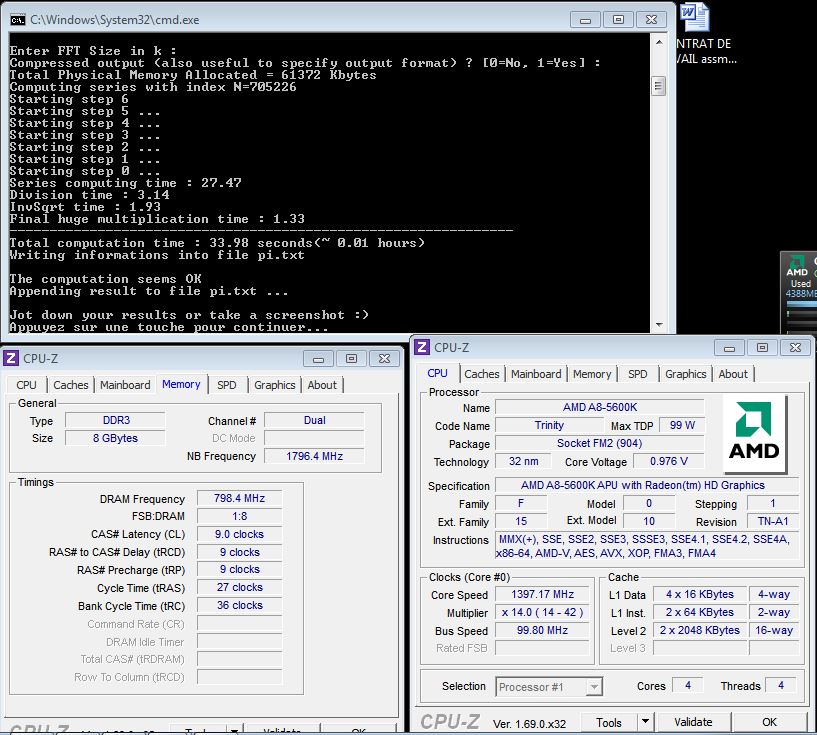Open the cmd.exe title bar system icon
Image resolution: width=817 pixels, height=735 pixels.
tap(17, 20)
